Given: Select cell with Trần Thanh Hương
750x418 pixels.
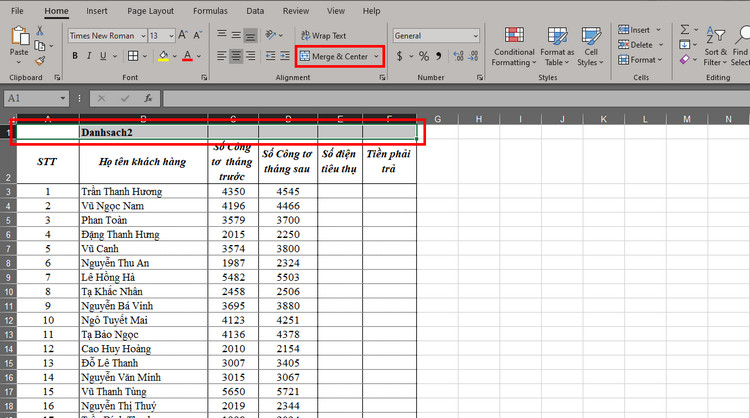Looking at the screenshot, I should click(x=143, y=191).
